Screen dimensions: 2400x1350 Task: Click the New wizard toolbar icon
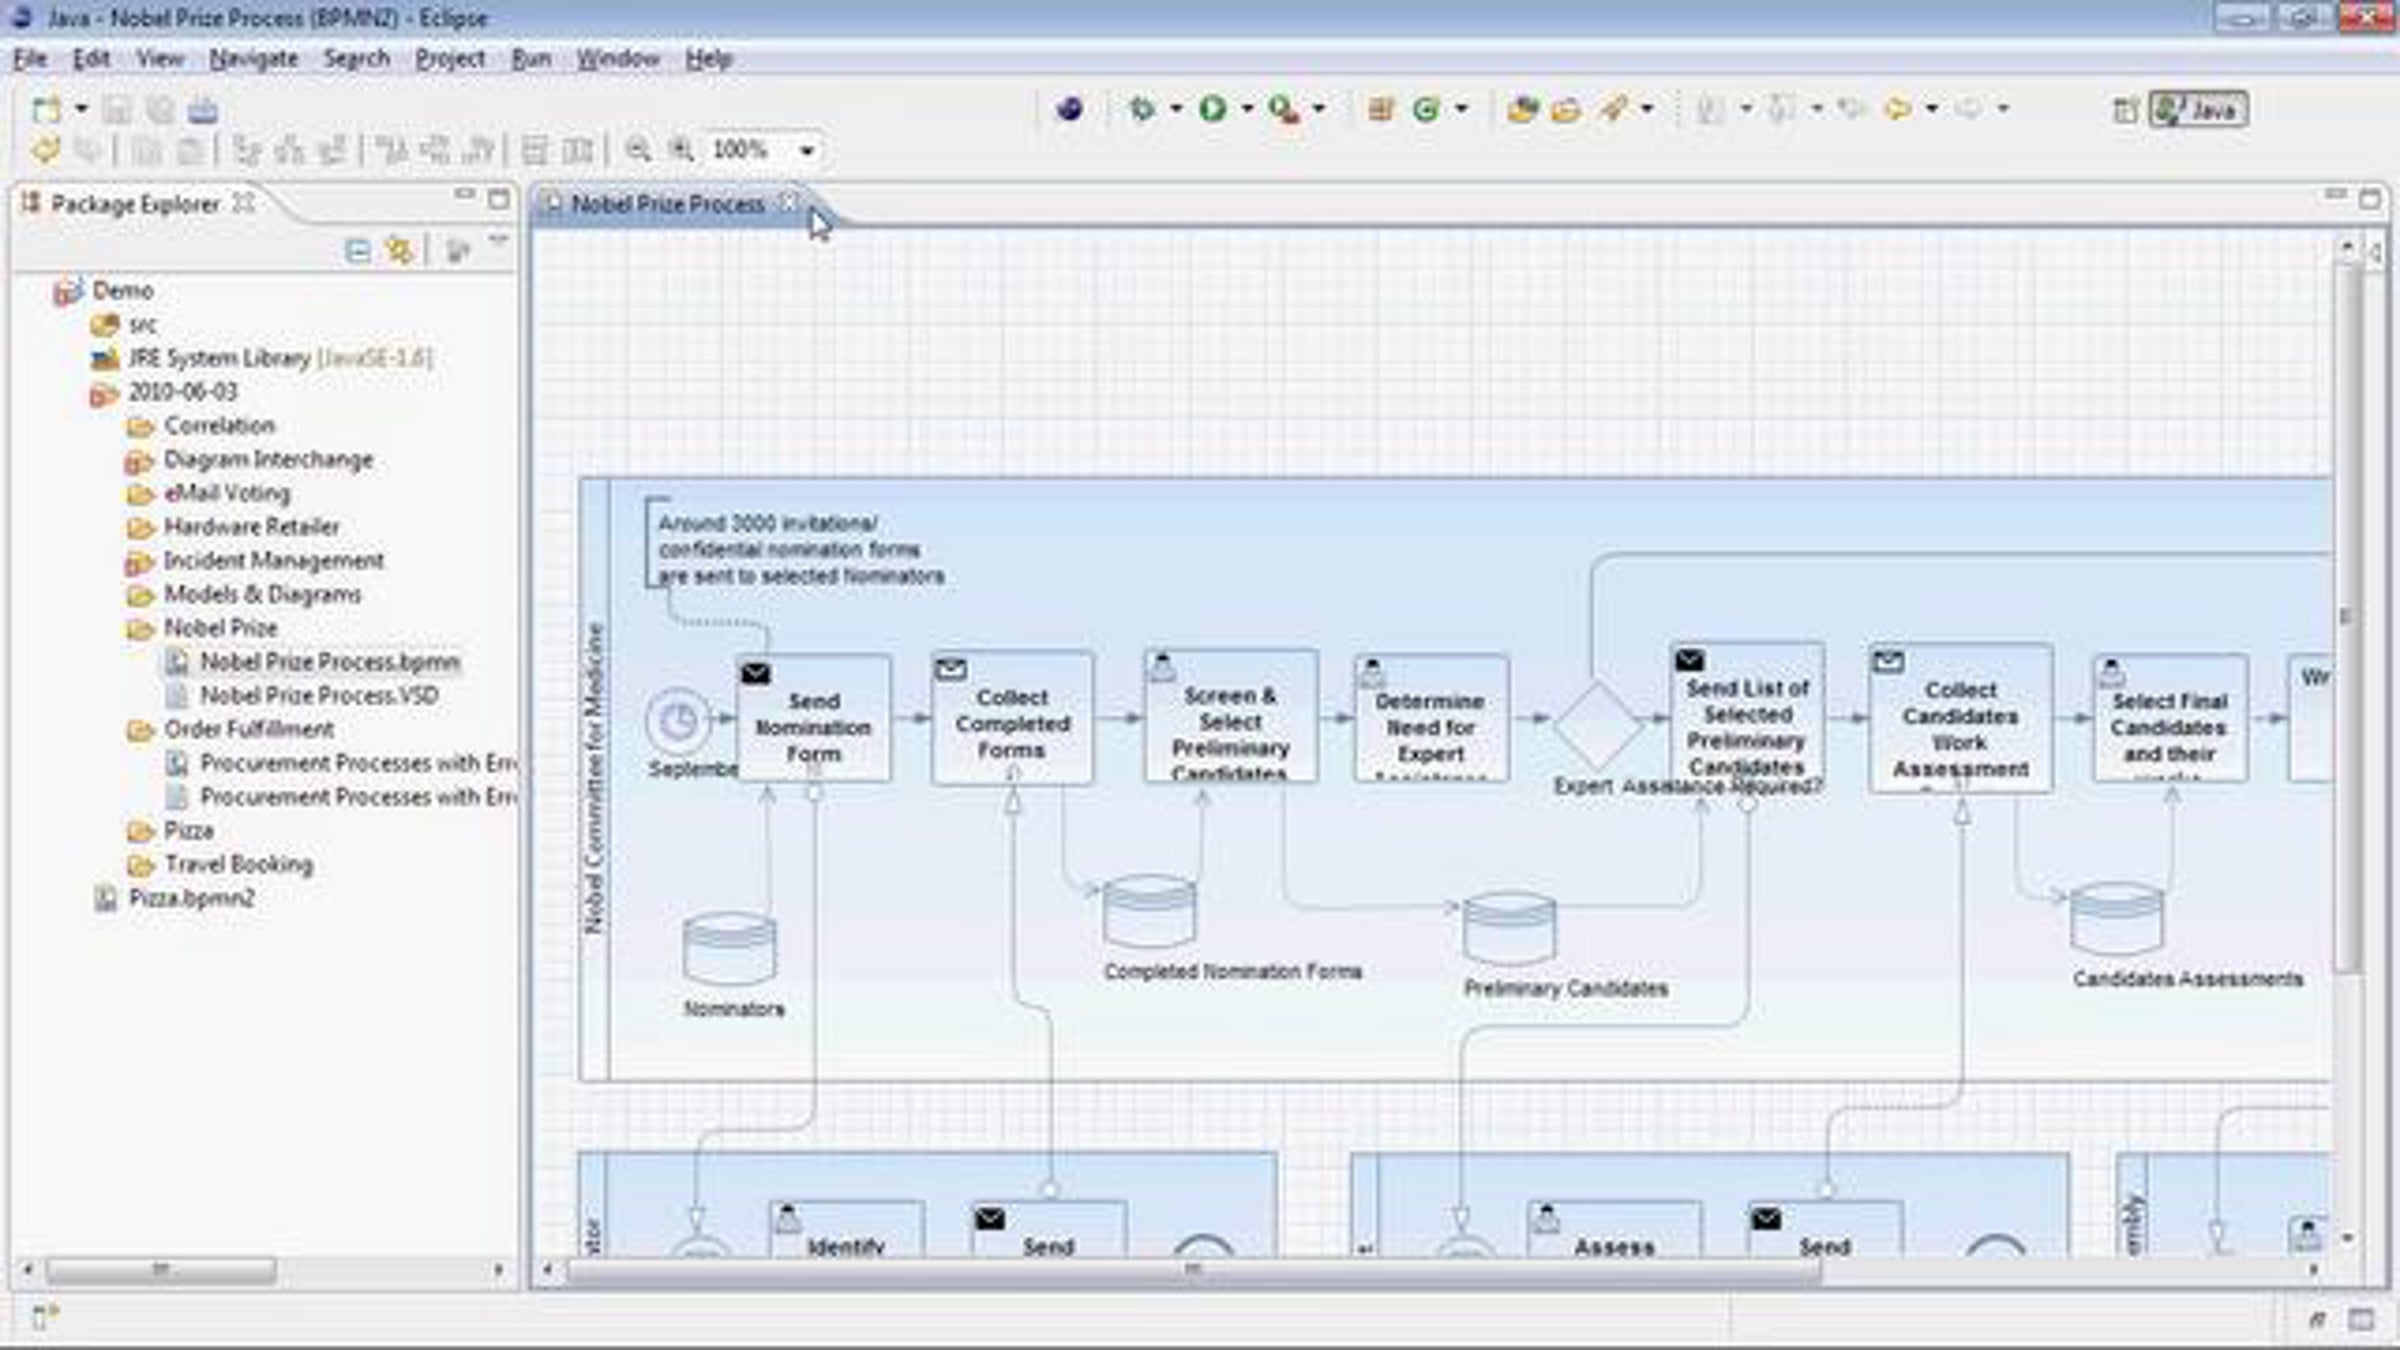tap(46, 109)
